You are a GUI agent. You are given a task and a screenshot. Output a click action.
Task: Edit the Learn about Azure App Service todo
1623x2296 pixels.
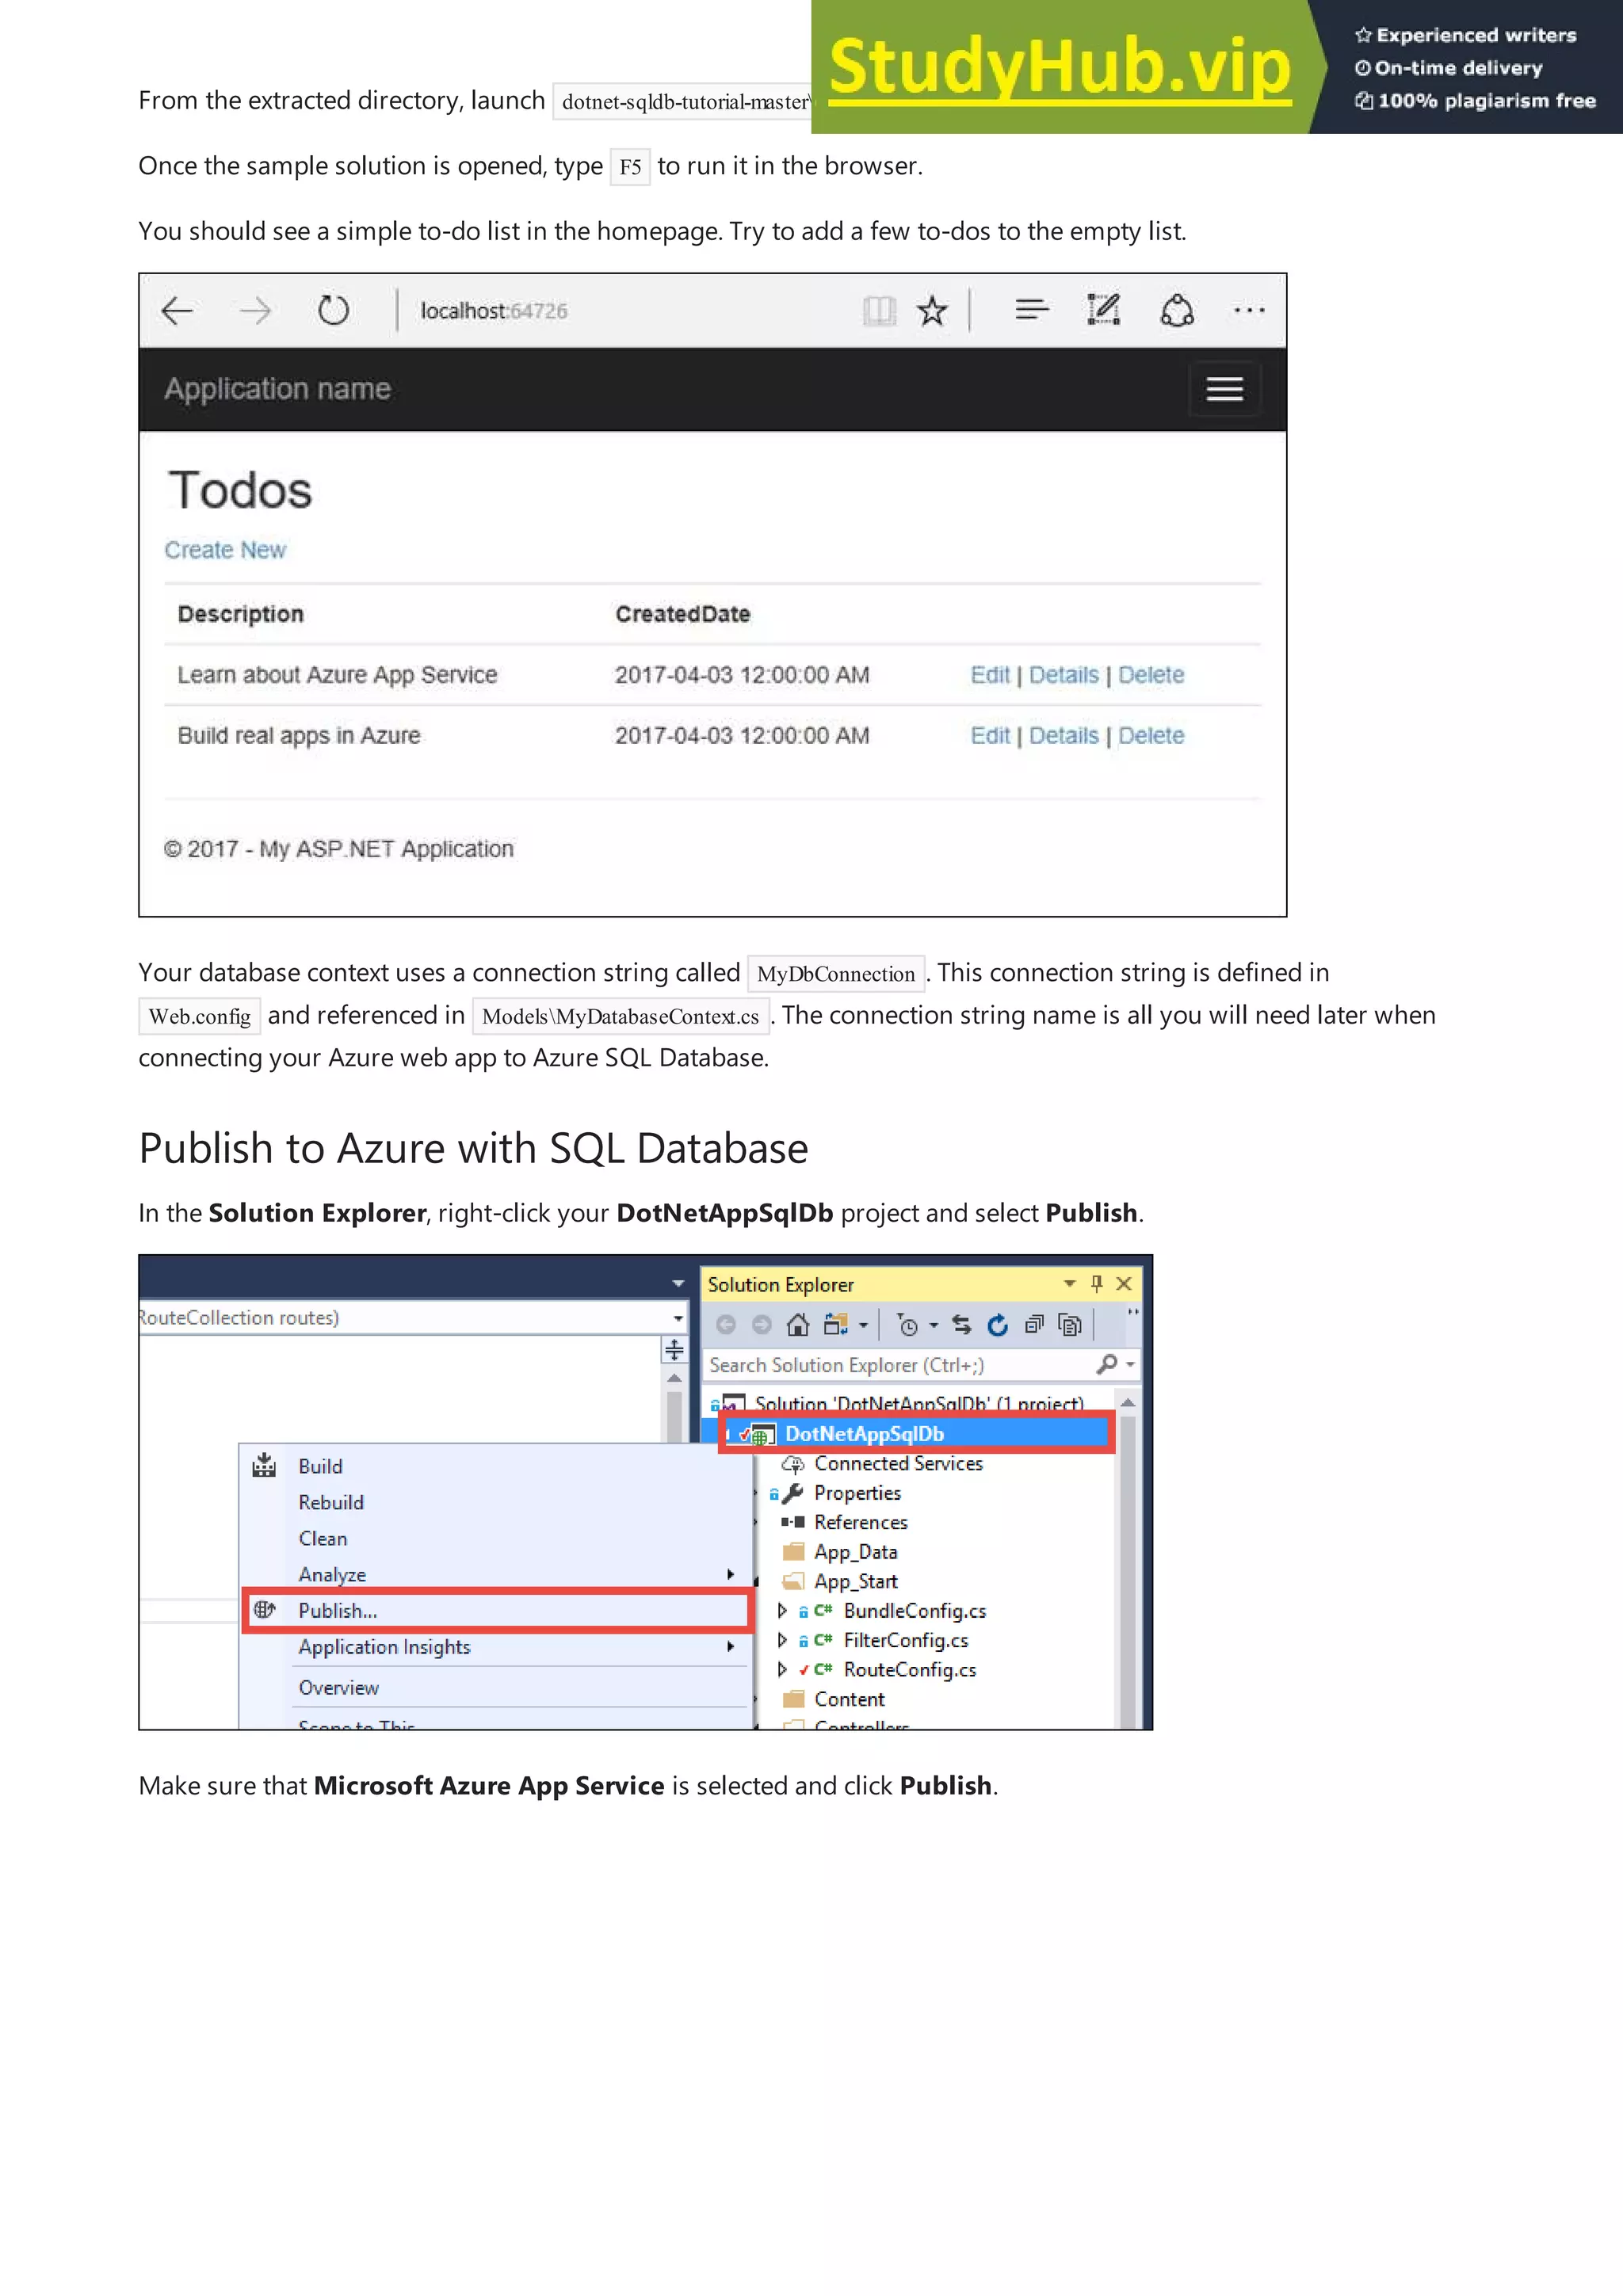tap(990, 675)
